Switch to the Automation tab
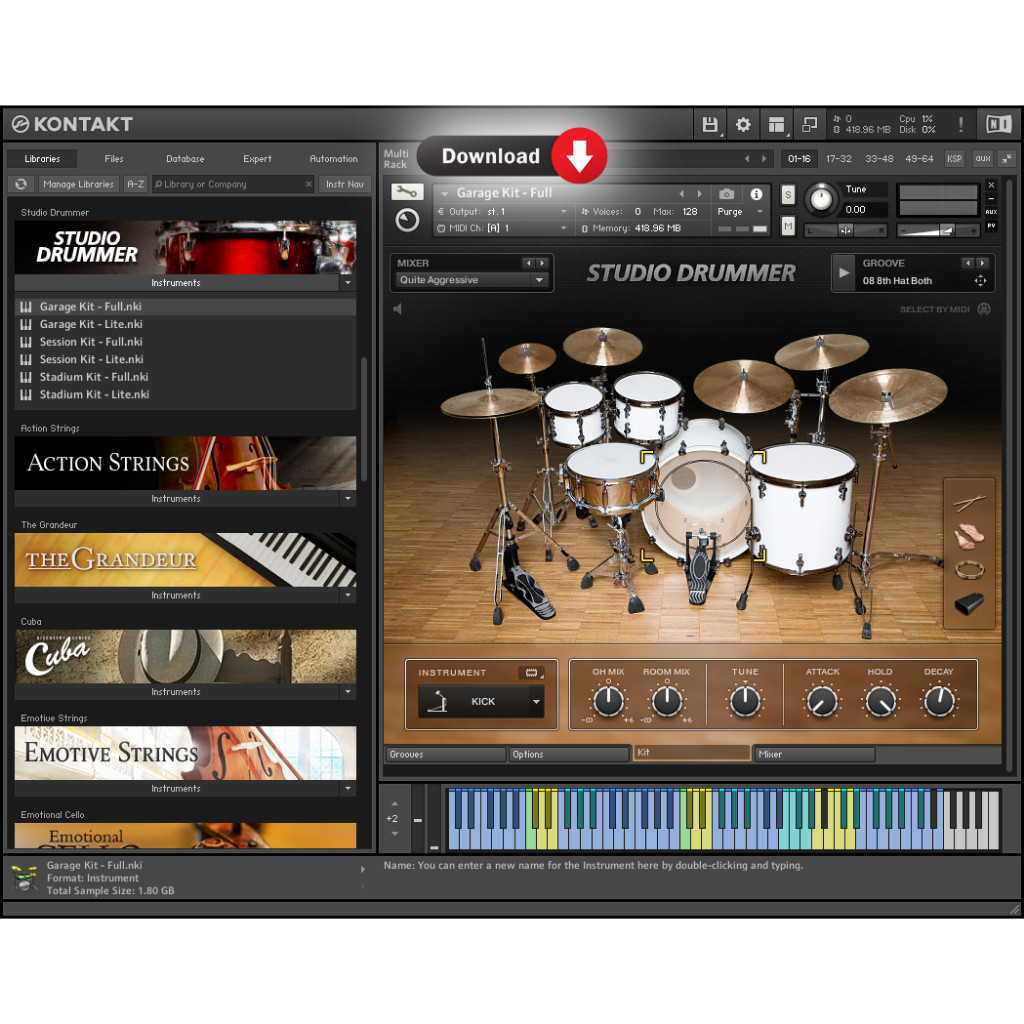Viewport: 1024px width, 1024px height. pyautogui.click(x=333, y=159)
